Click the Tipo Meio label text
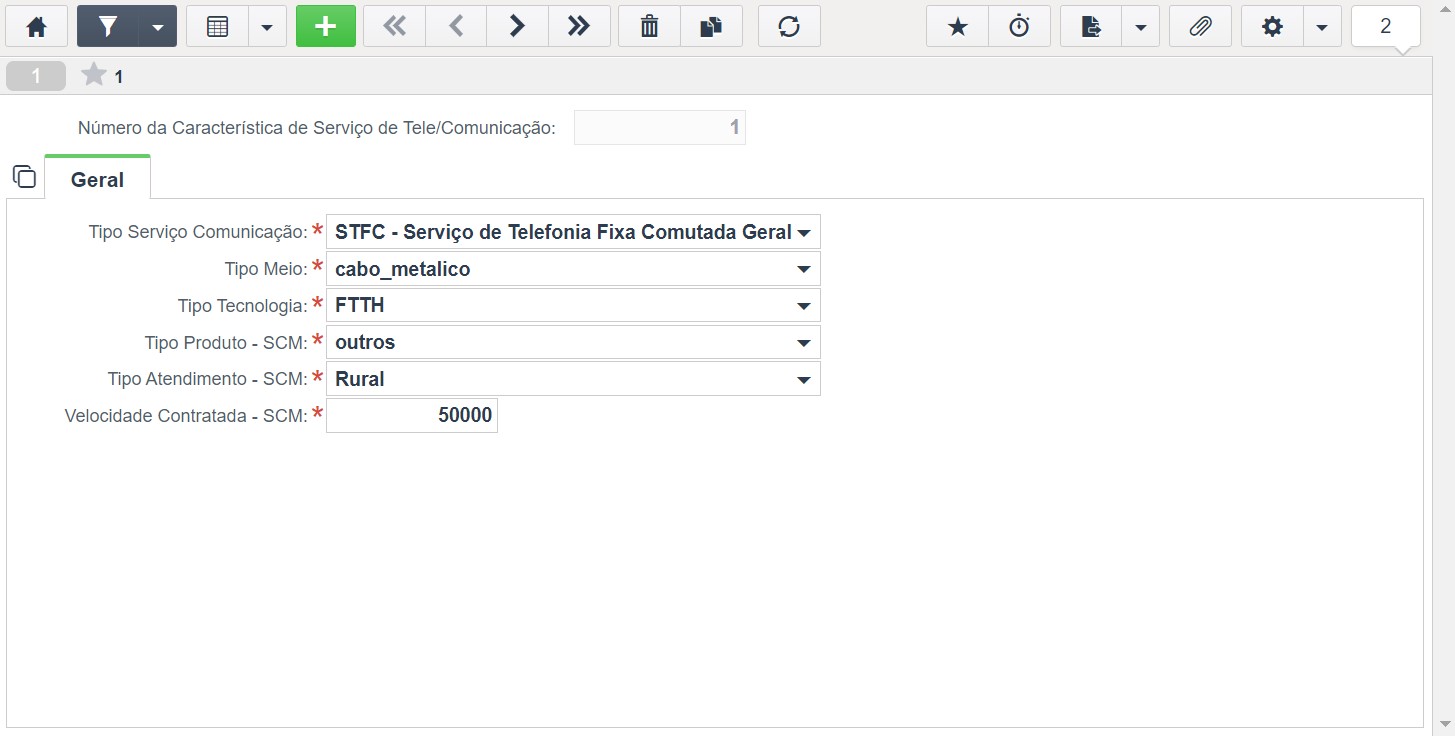Image resolution: width=1455 pixels, height=736 pixels. (266, 269)
